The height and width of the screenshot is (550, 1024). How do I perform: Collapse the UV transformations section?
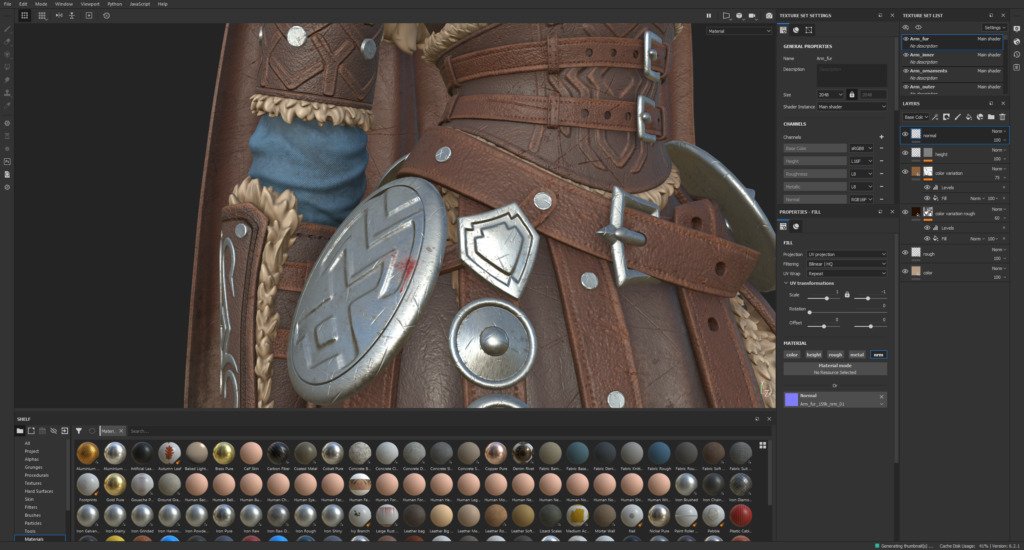[786, 283]
